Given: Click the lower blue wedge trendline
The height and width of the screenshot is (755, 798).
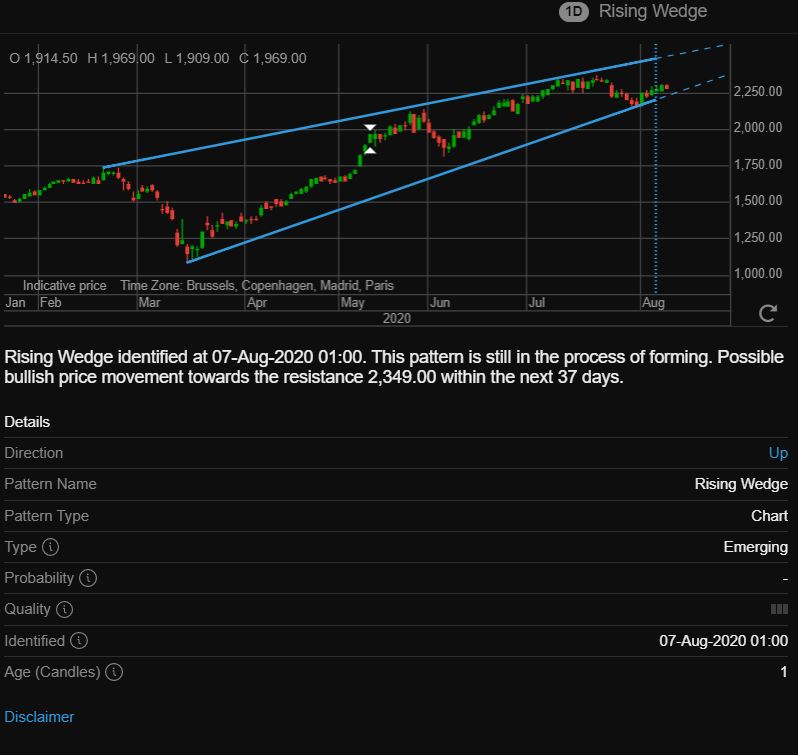Looking at the screenshot, I should (x=421, y=181).
